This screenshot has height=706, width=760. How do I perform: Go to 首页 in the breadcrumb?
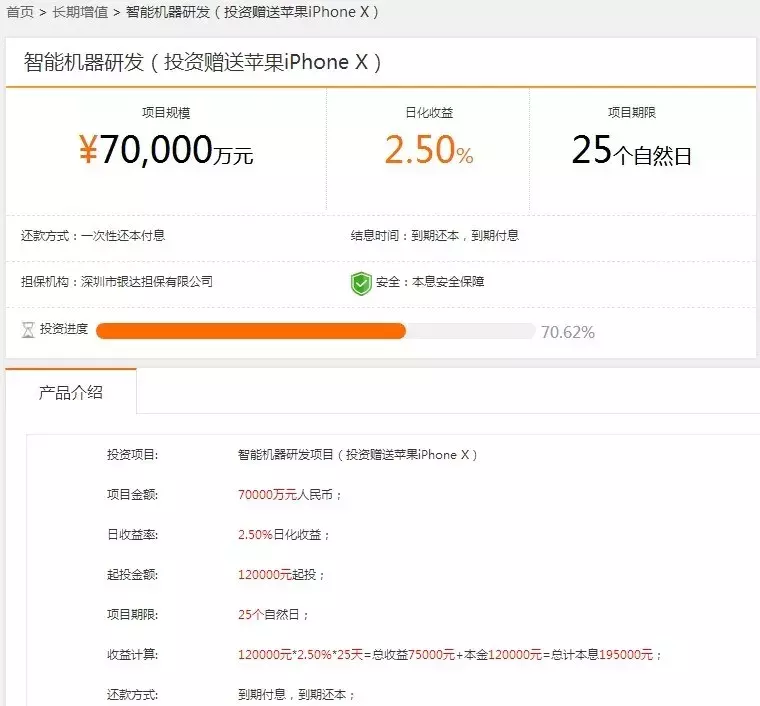20,12
